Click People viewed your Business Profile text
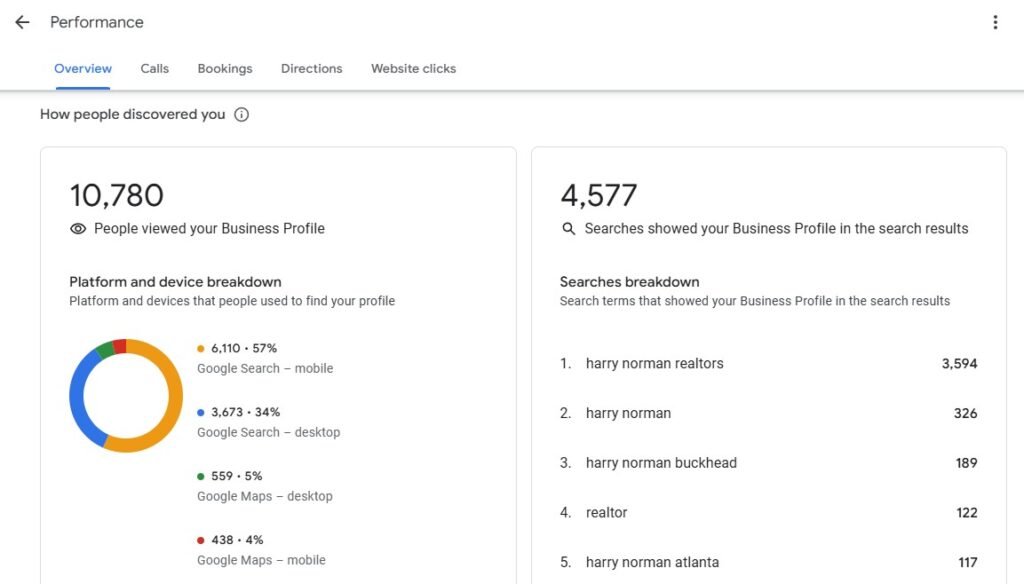This screenshot has height=584, width=1024. (209, 229)
